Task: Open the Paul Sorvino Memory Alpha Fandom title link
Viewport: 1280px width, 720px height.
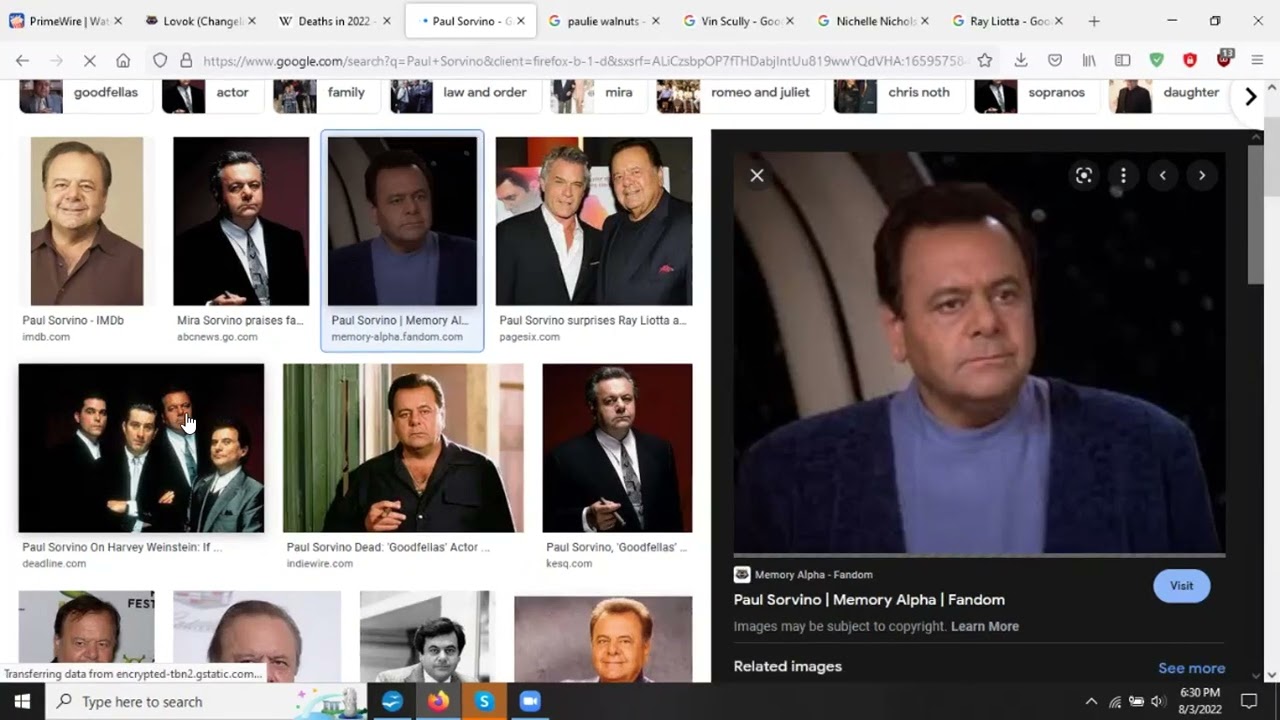Action: click(x=869, y=600)
